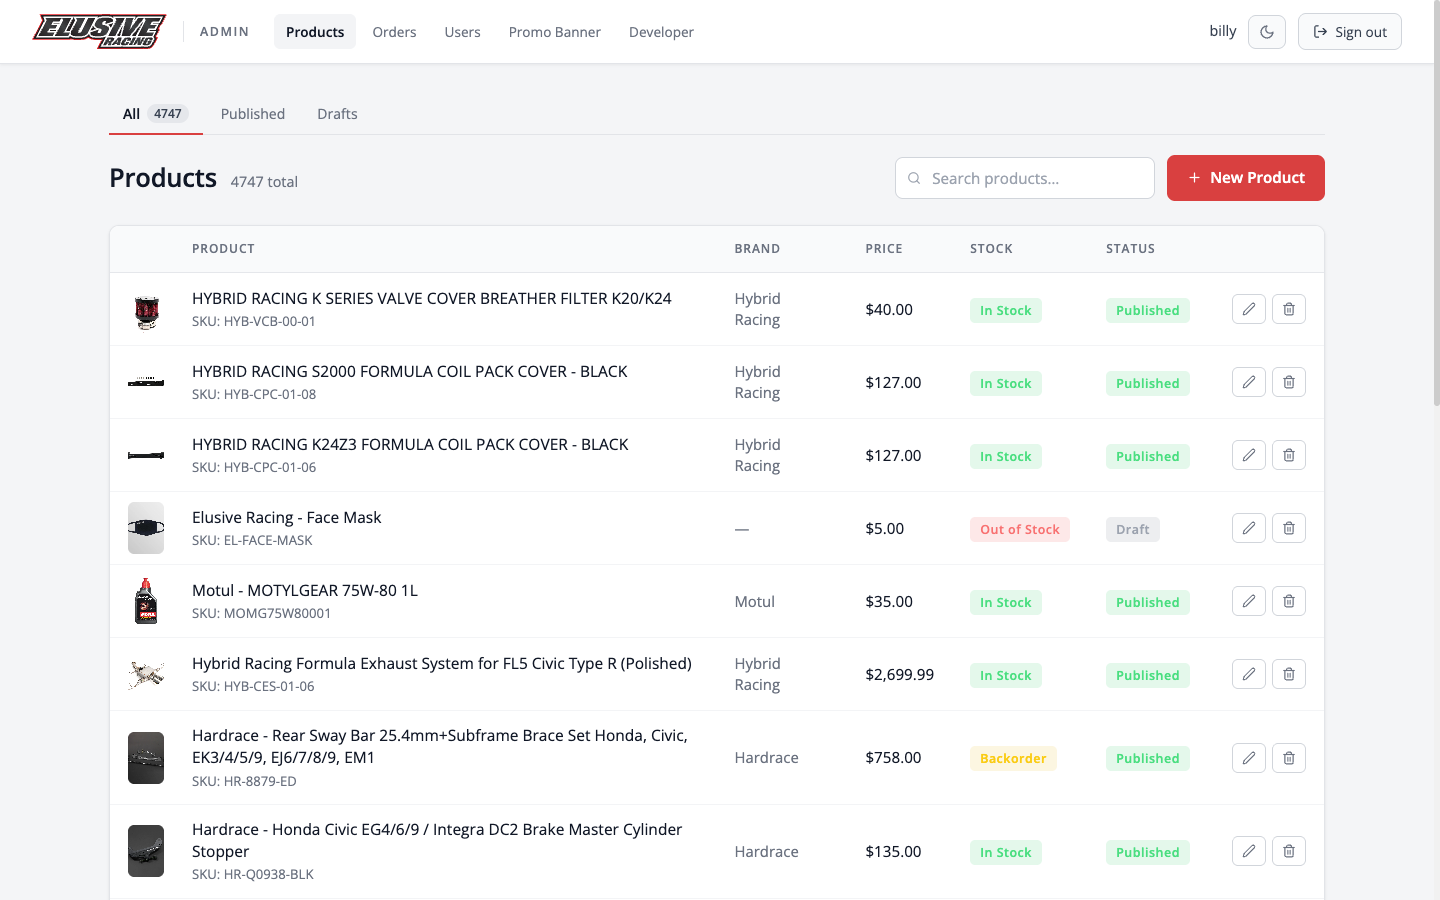Edit the Brake Master Cylinder Stopper product
Image resolution: width=1440 pixels, height=900 pixels.
[1249, 851]
